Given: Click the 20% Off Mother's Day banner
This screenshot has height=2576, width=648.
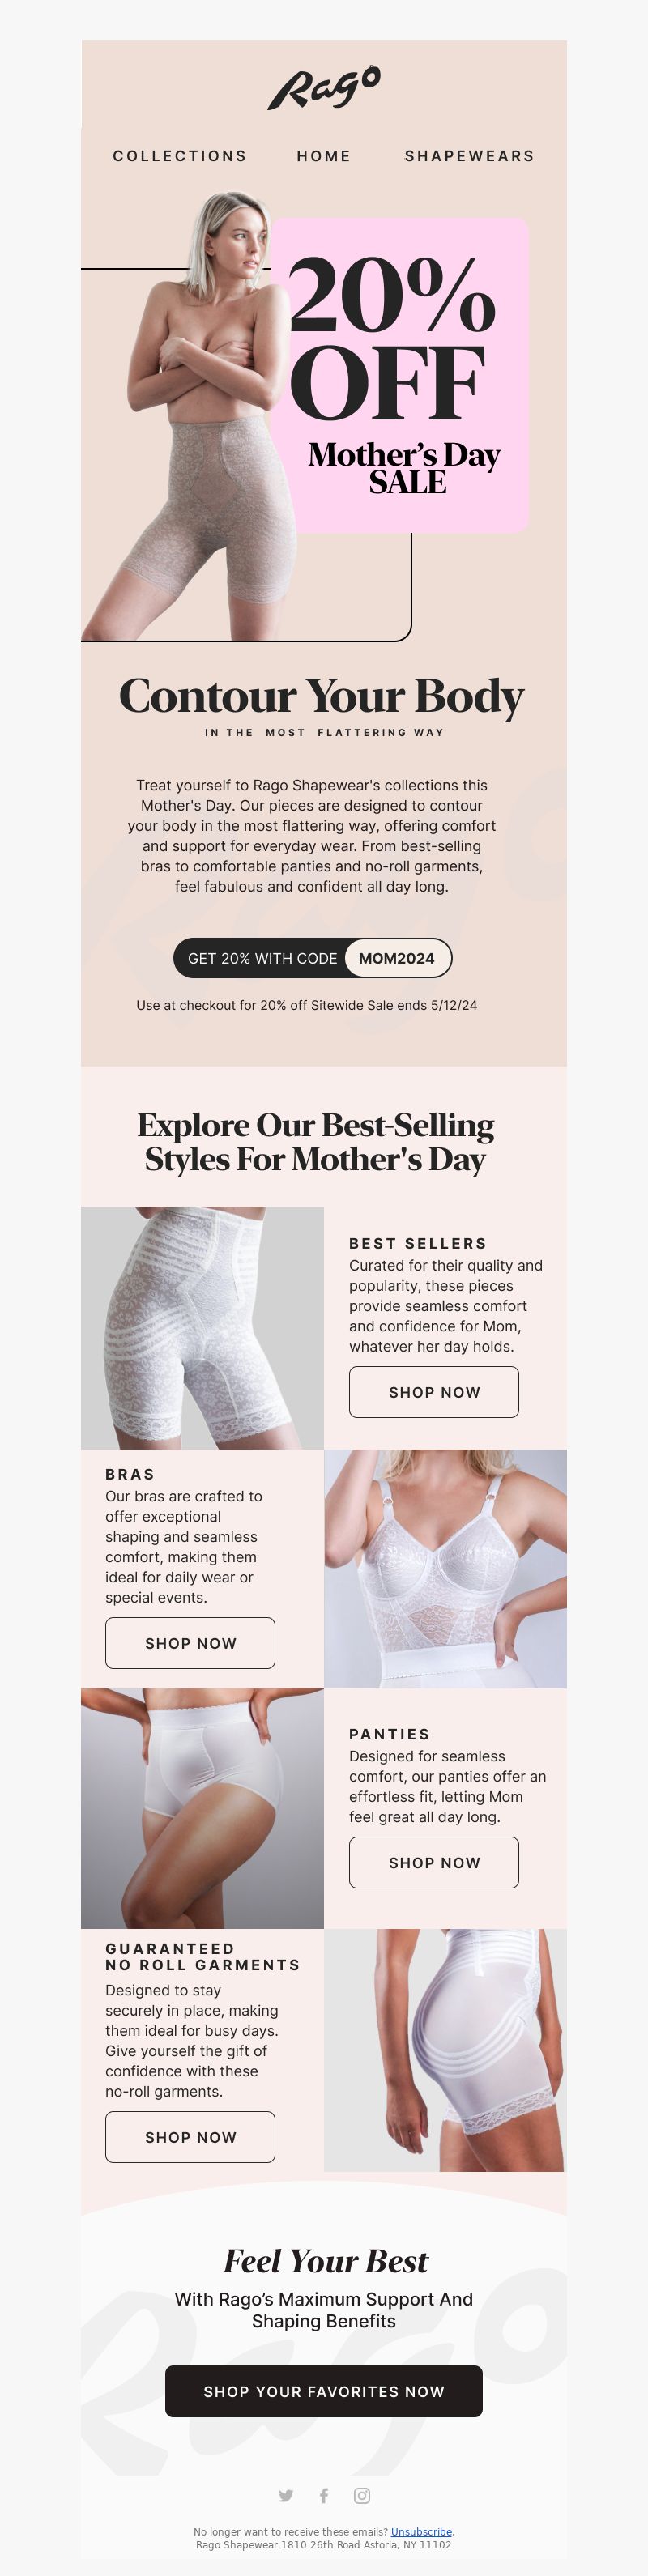Looking at the screenshot, I should 400,375.
